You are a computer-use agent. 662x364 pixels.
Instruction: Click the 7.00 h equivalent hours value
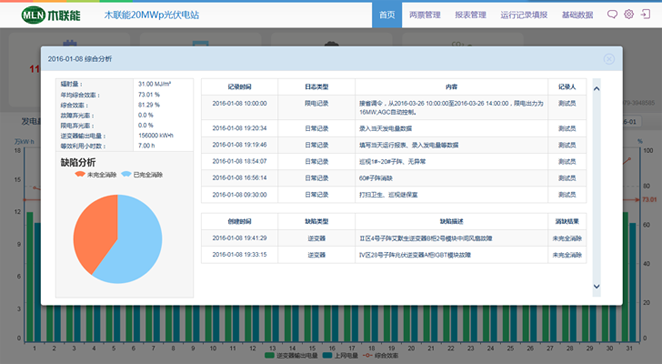tap(146, 146)
